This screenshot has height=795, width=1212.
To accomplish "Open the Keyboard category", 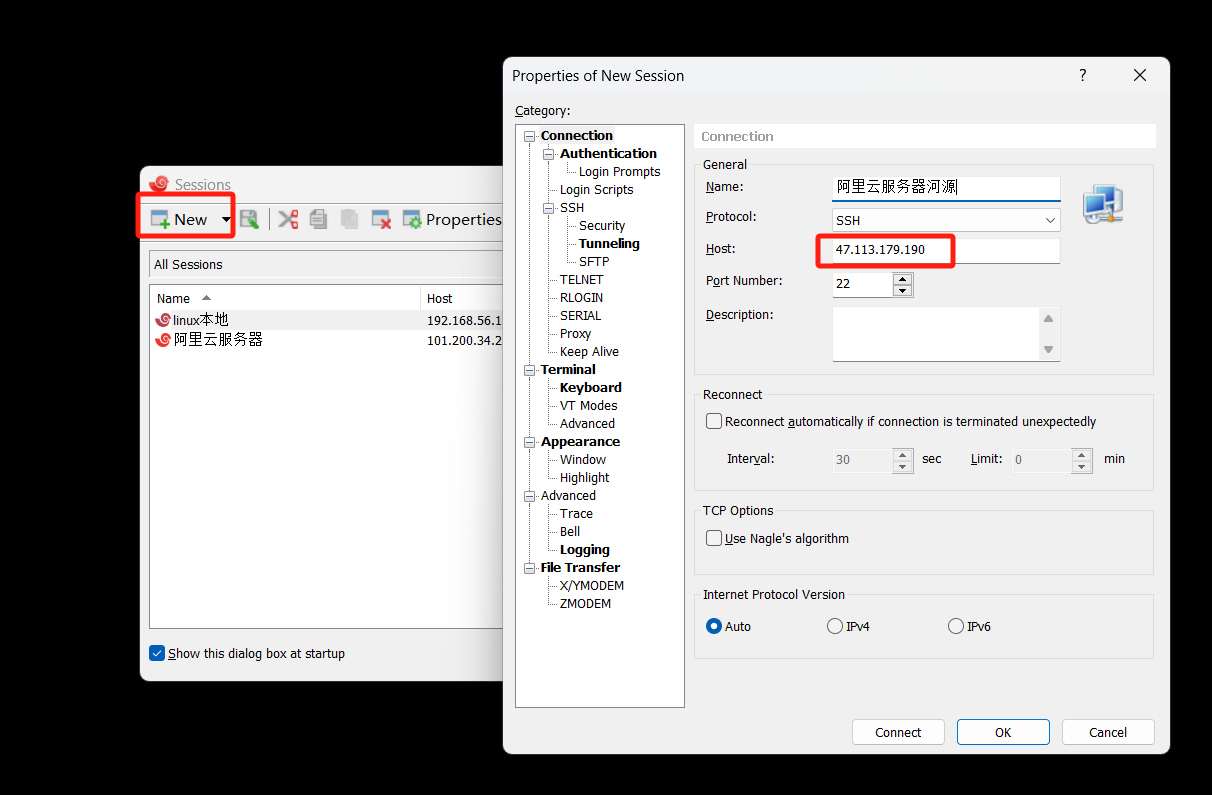I will tap(590, 388).
